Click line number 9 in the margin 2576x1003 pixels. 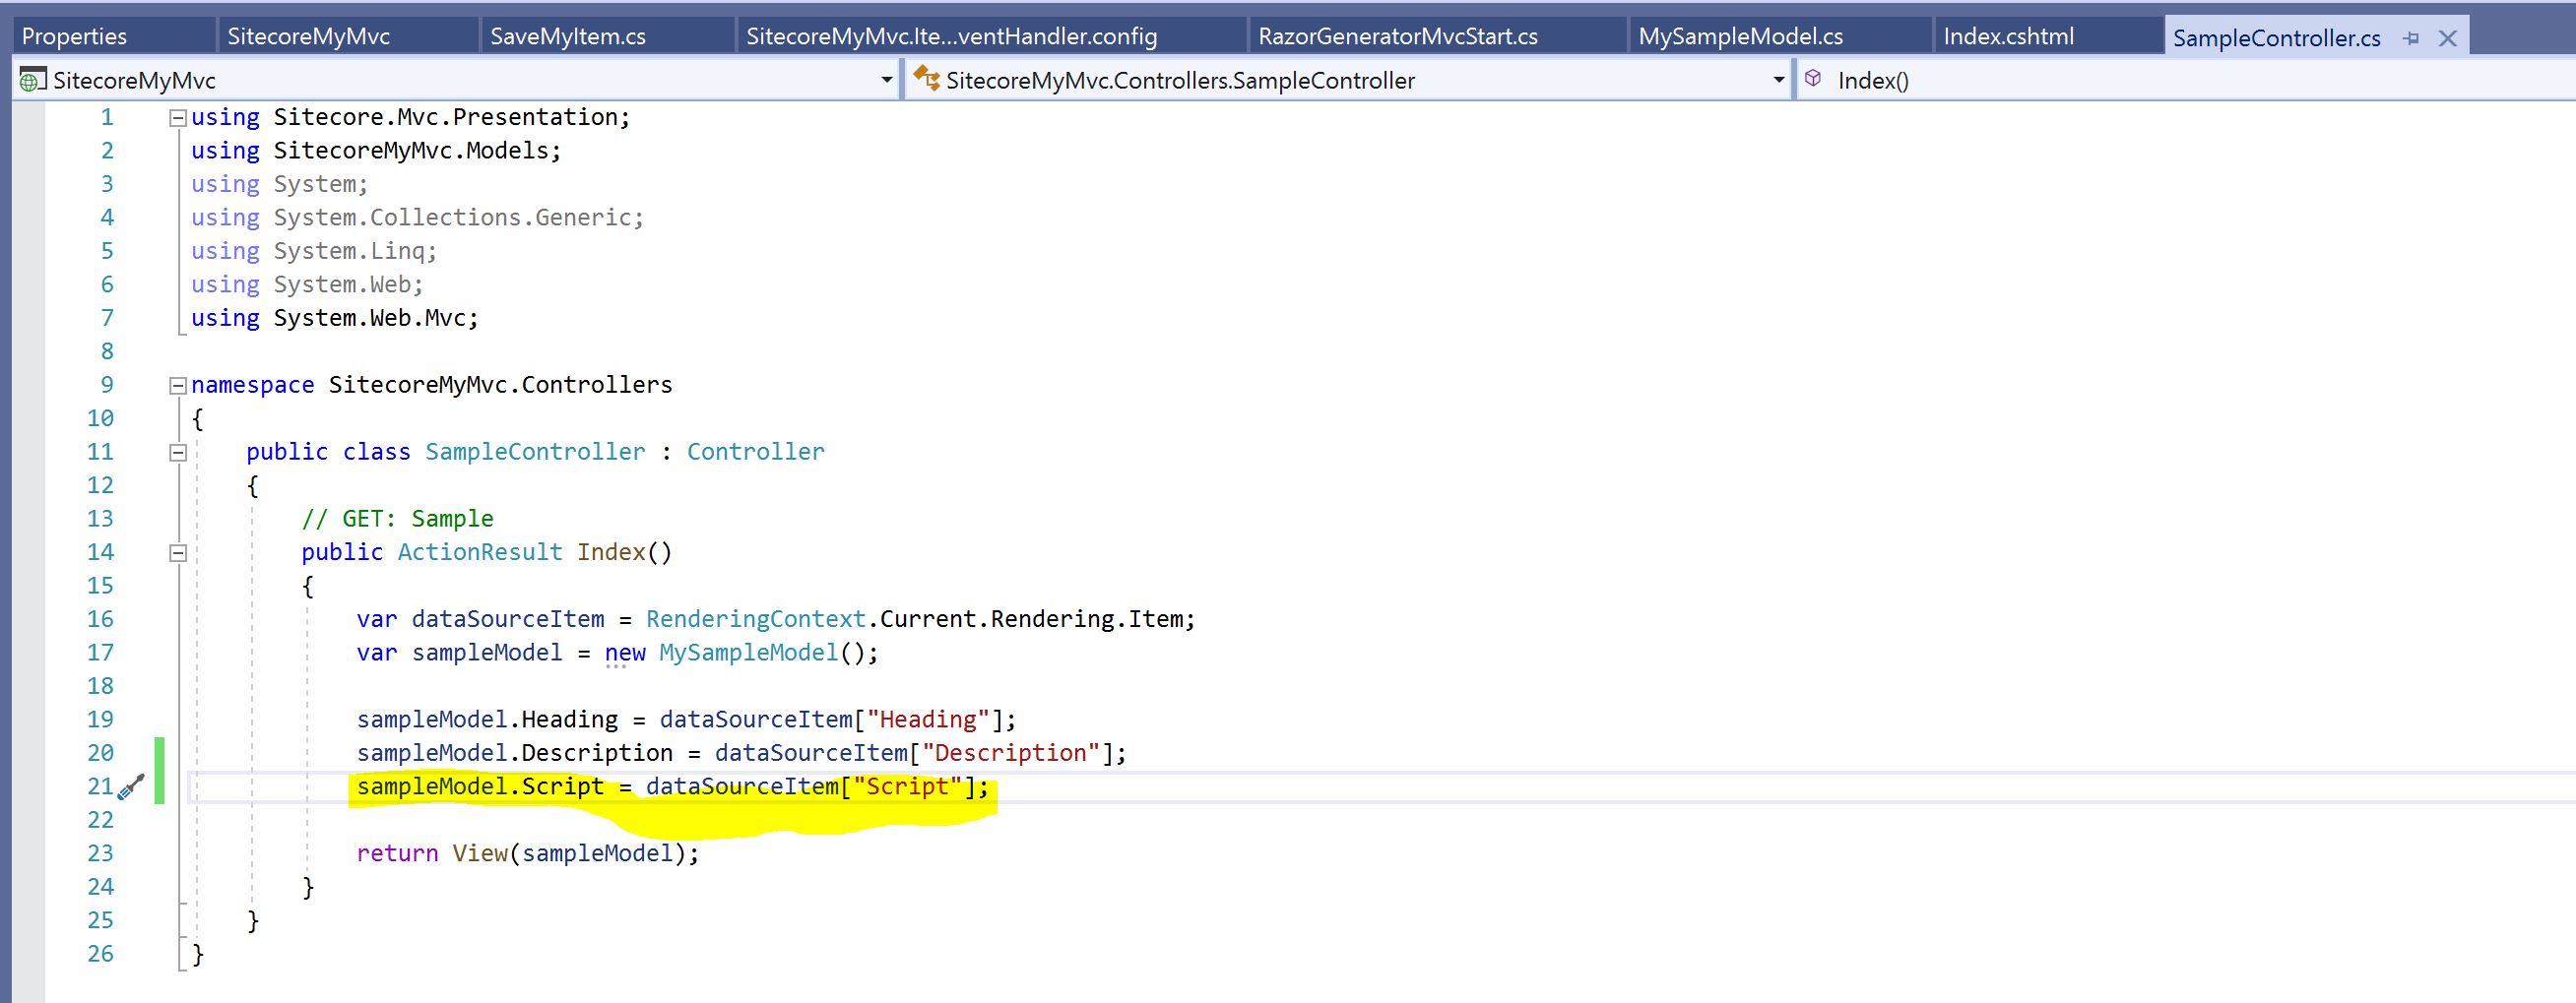tap(107, 386)
